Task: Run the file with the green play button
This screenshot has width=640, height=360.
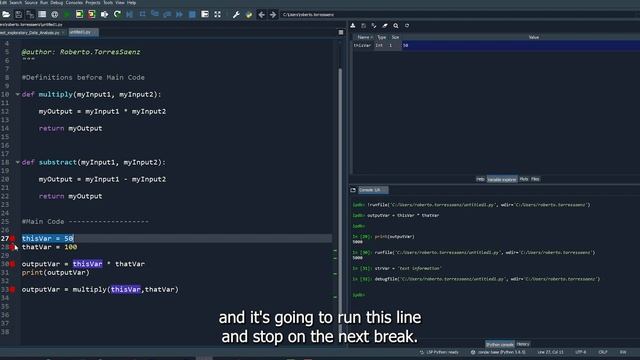Action: [x=67, y=15]
